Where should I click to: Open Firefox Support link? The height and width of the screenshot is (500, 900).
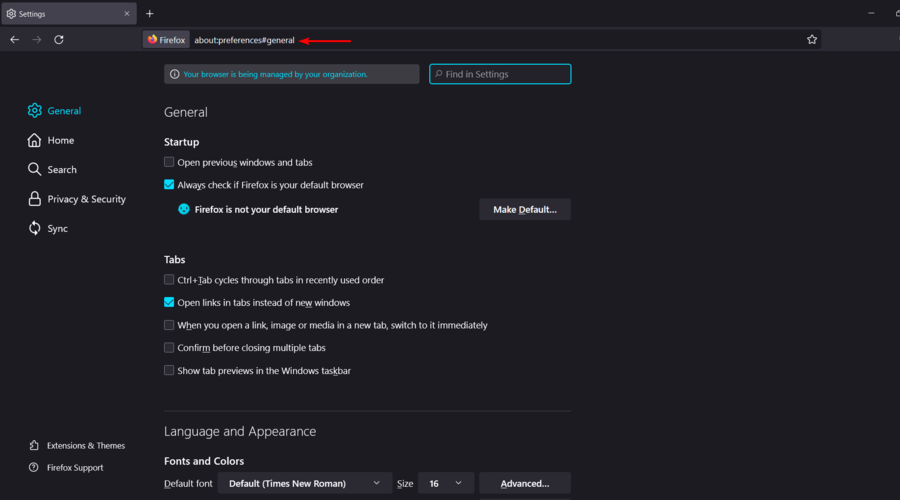[75, 467]
